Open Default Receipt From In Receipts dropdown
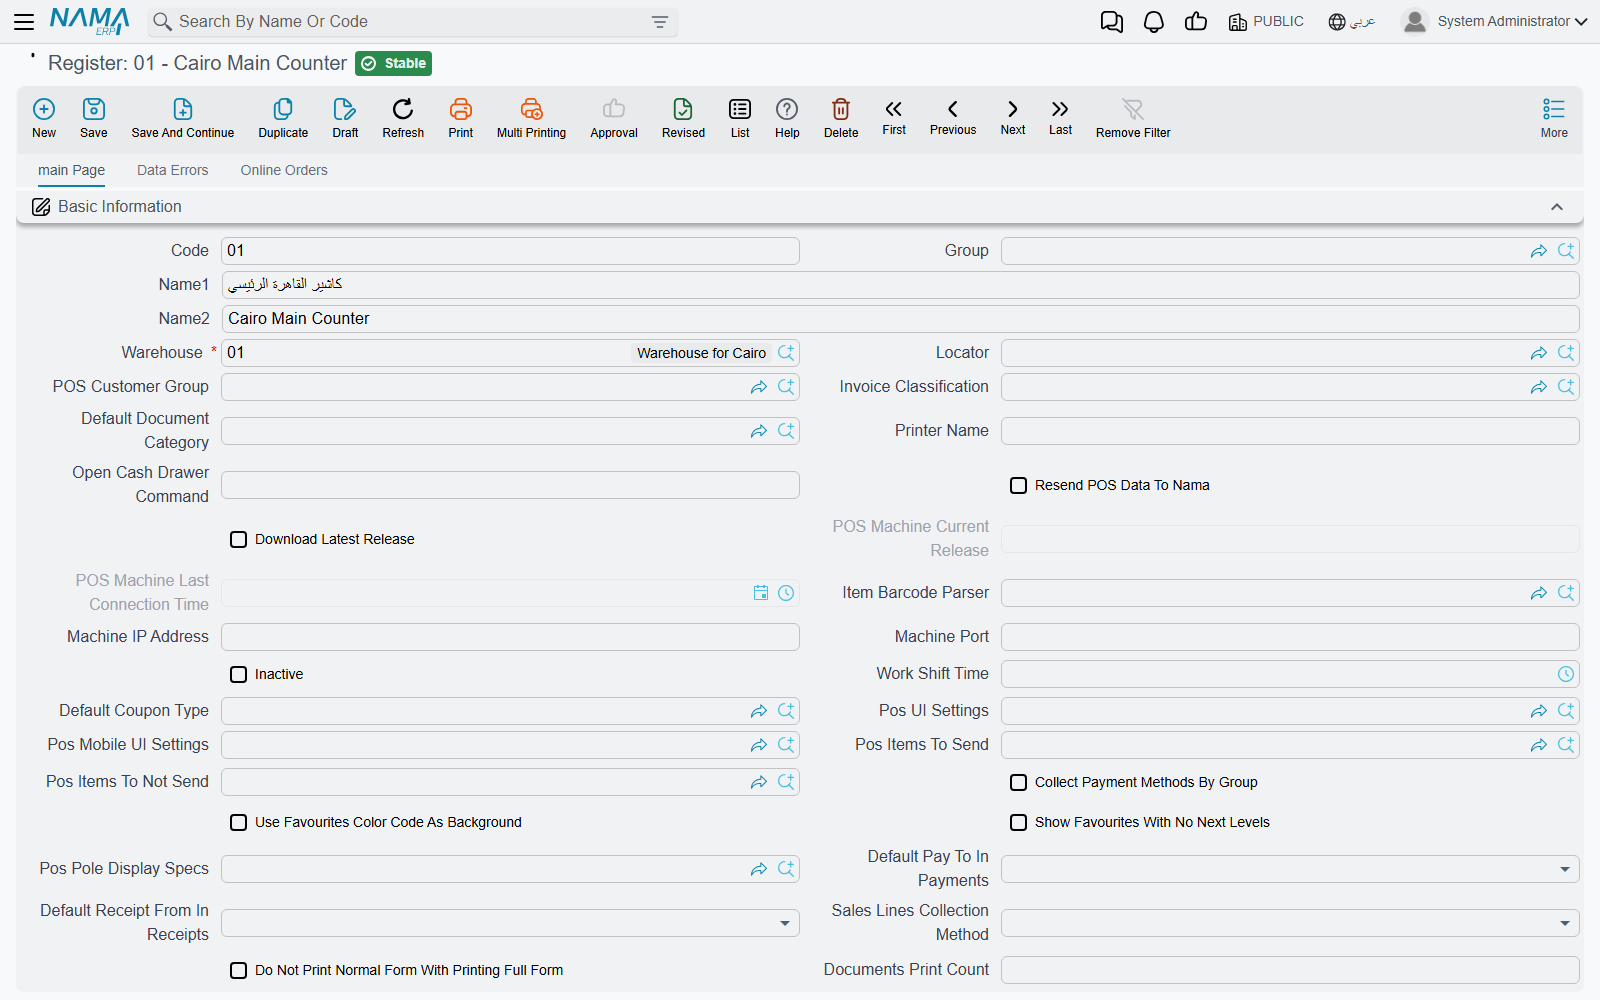This screenshot has width=1600, height=1000. [x=510, y=923]
